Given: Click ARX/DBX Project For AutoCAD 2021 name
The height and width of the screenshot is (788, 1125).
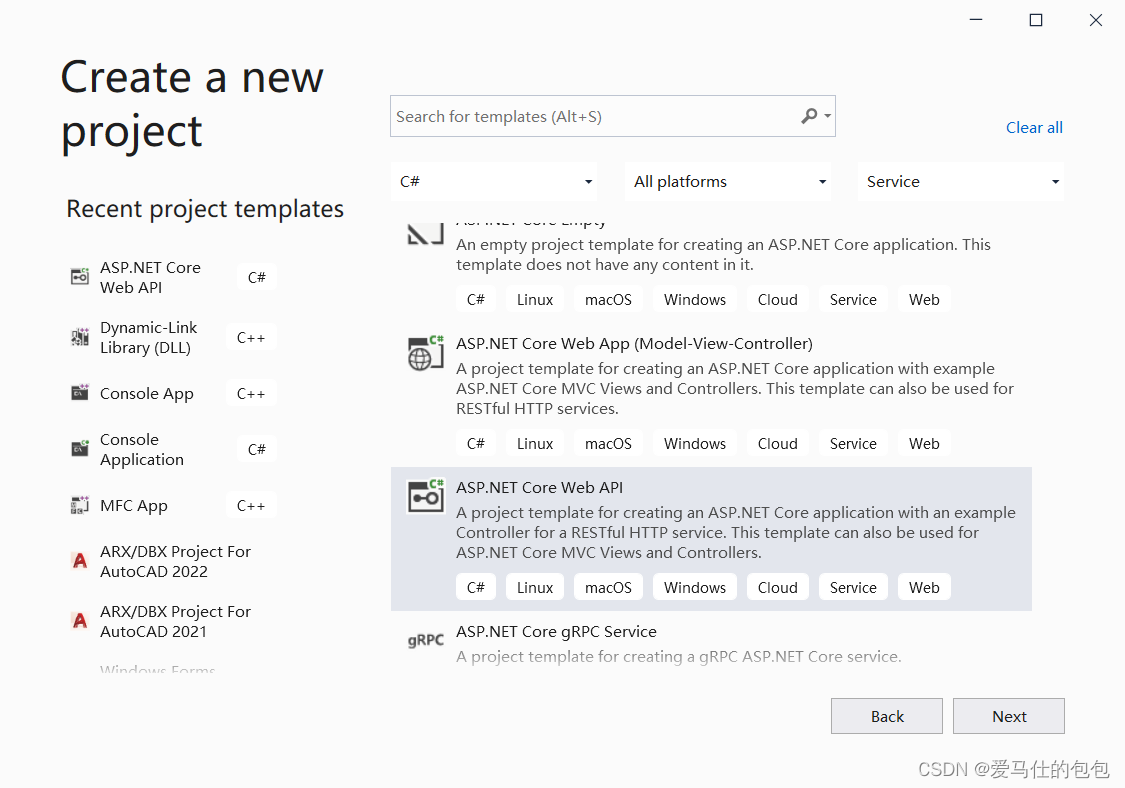Looking at the screenshot, I should click(x=176, y=622).
